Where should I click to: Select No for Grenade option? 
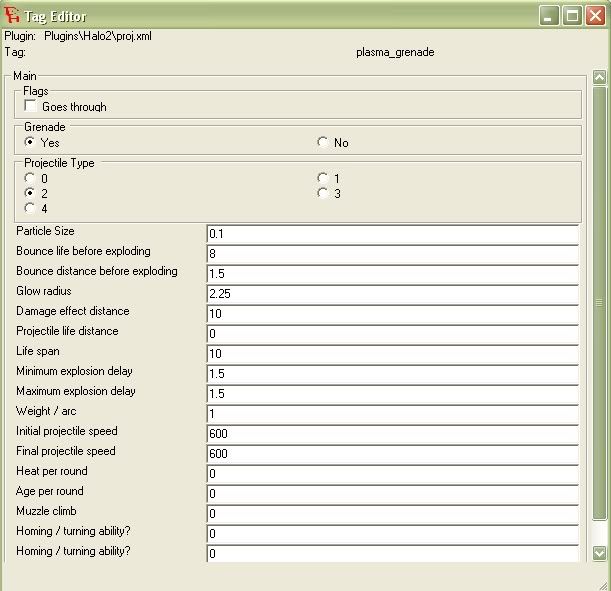pos(322,142)
